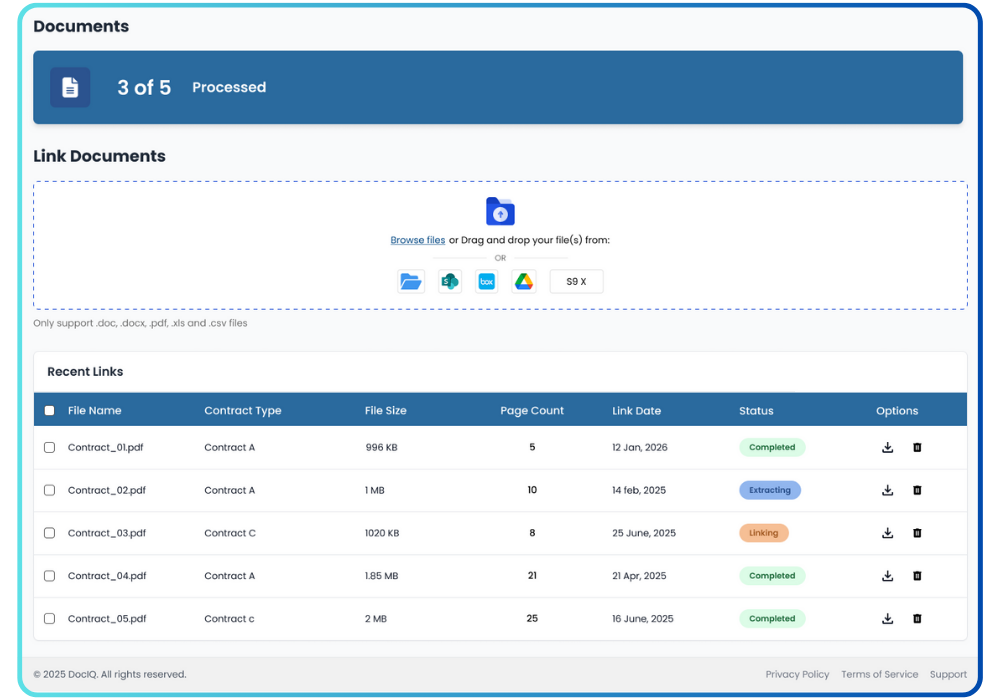The image size is (1000, 700).
Task: Download Contract_04.pdf
Action: click(887, 576)
